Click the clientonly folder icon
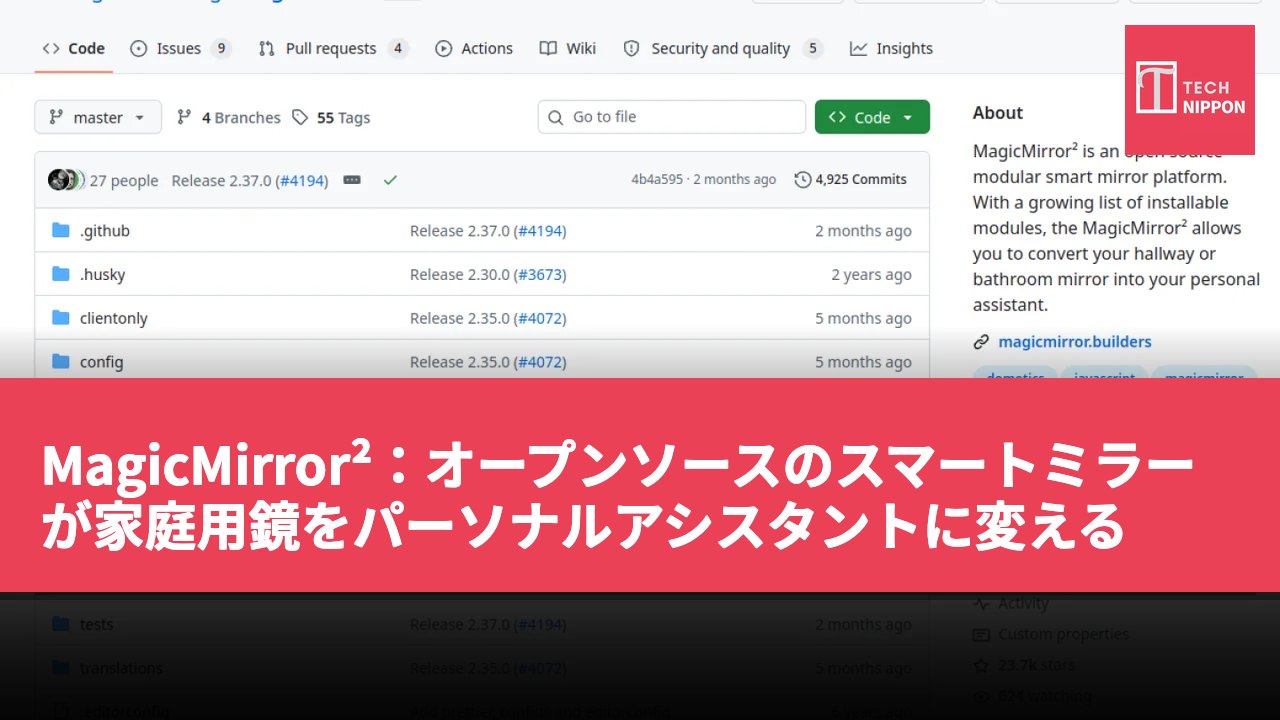This screenshot has height=720, width=1280. pos(61,318)
